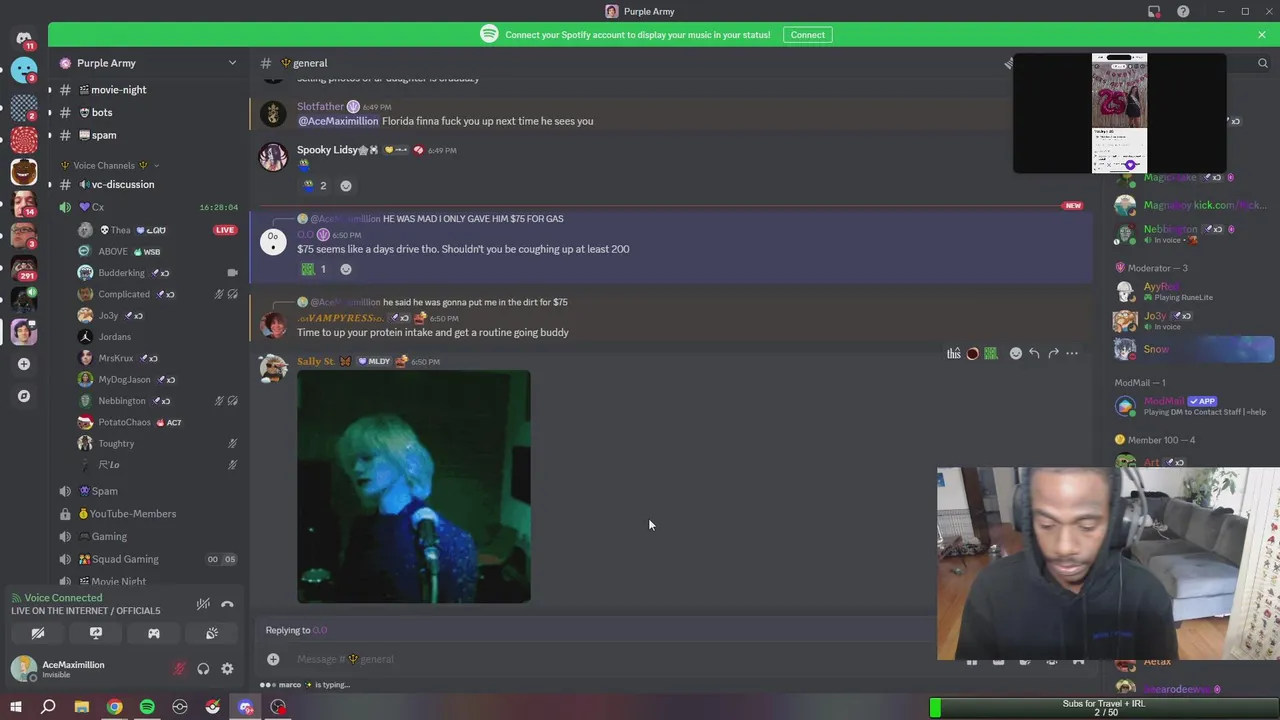Click Slotfather username in chat
Image resolution: width=1280 pixels, height=720 pixels.
pyautogui.click(x=320, y=106)
